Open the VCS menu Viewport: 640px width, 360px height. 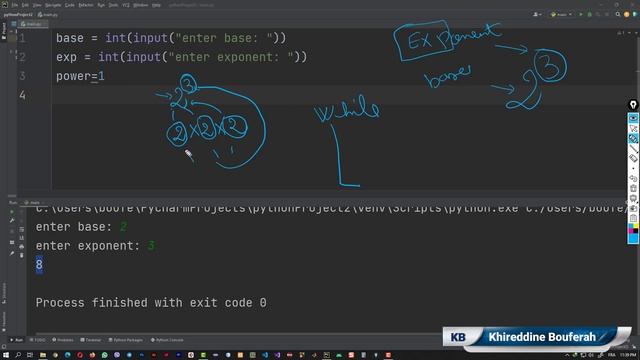coord(126,5)
